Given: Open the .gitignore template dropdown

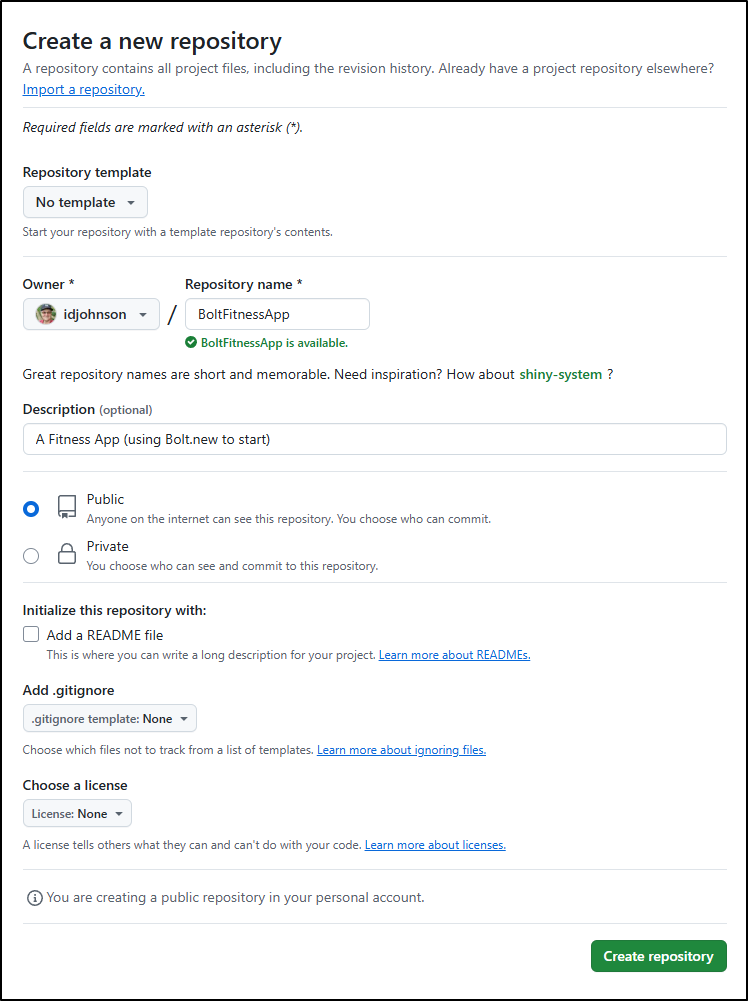Looking at the screenshot, I should pyautogui.click(x=110, y=718).
